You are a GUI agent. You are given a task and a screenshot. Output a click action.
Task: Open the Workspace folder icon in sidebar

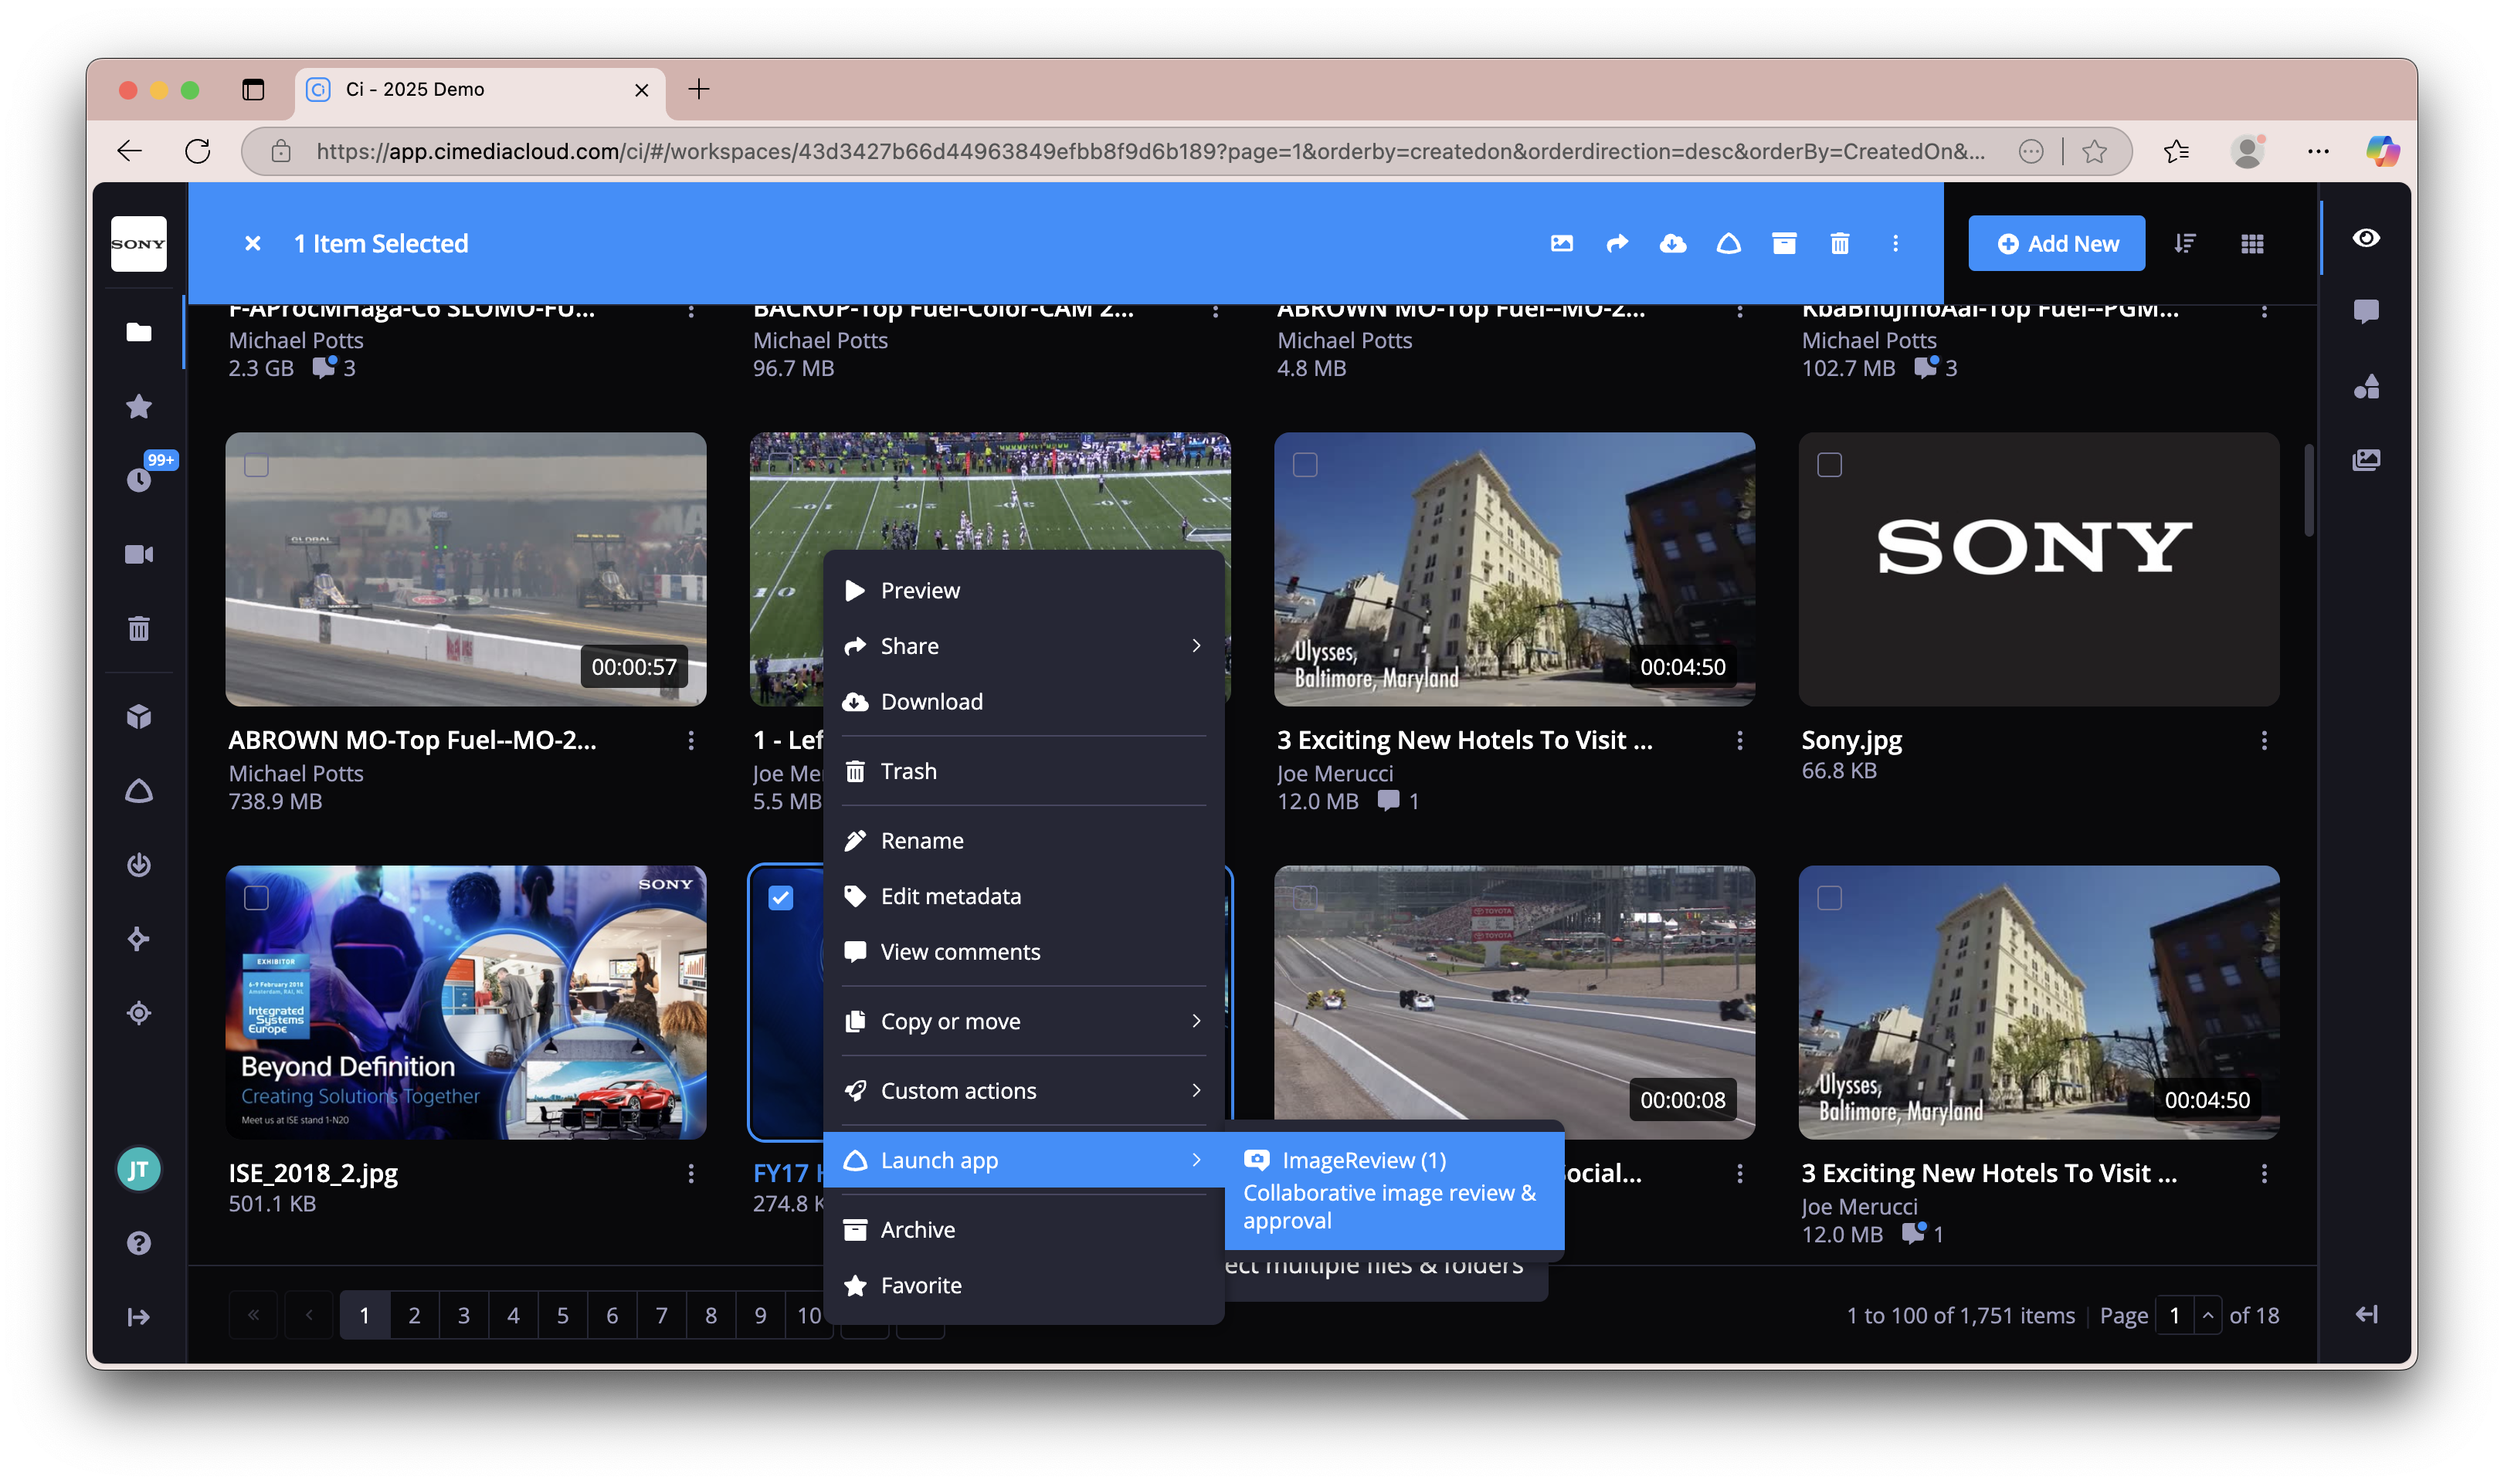(139, 333)
